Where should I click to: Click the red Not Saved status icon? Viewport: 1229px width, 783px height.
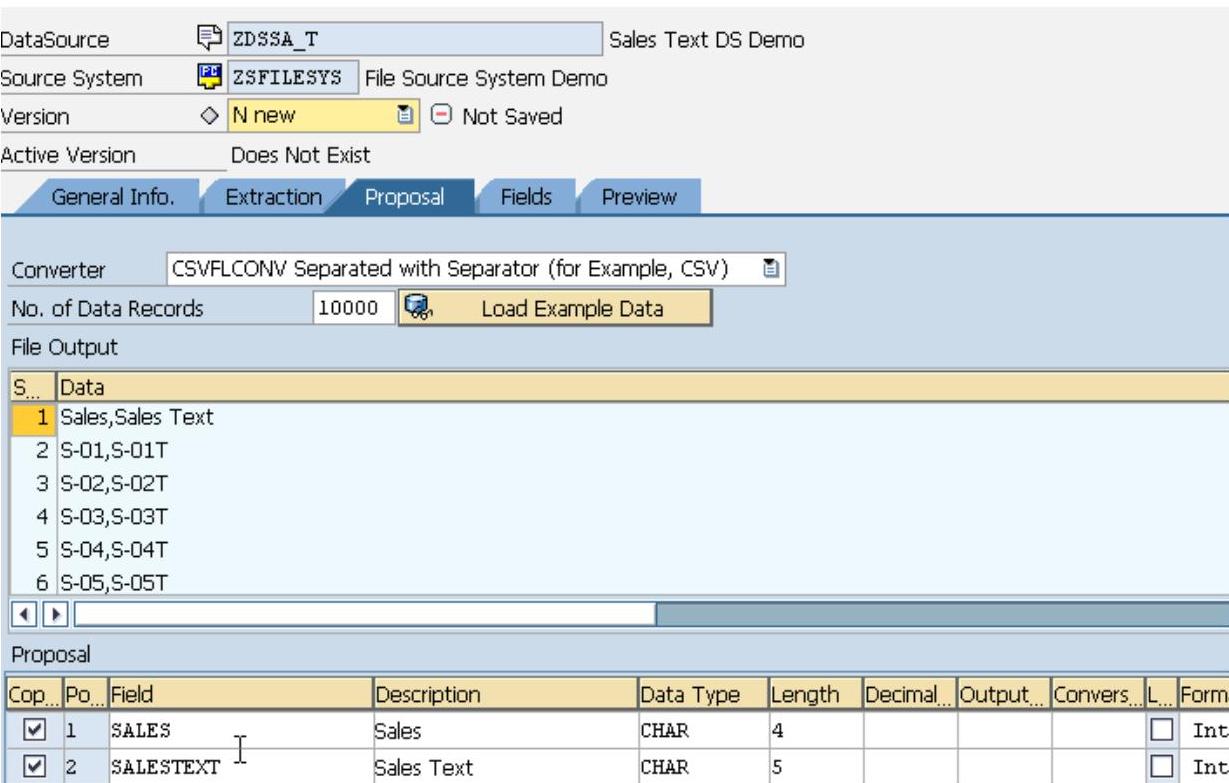(439, 116)
